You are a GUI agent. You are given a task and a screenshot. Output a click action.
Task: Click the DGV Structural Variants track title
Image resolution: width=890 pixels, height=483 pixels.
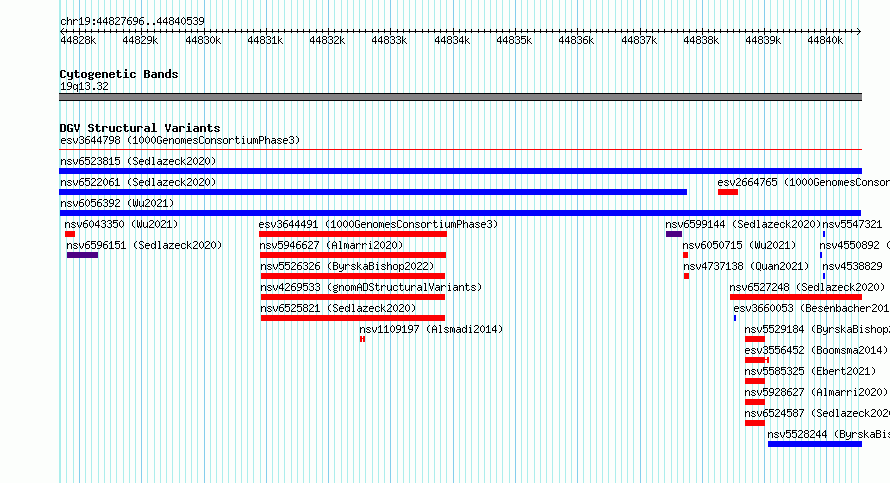click(140, 128)
